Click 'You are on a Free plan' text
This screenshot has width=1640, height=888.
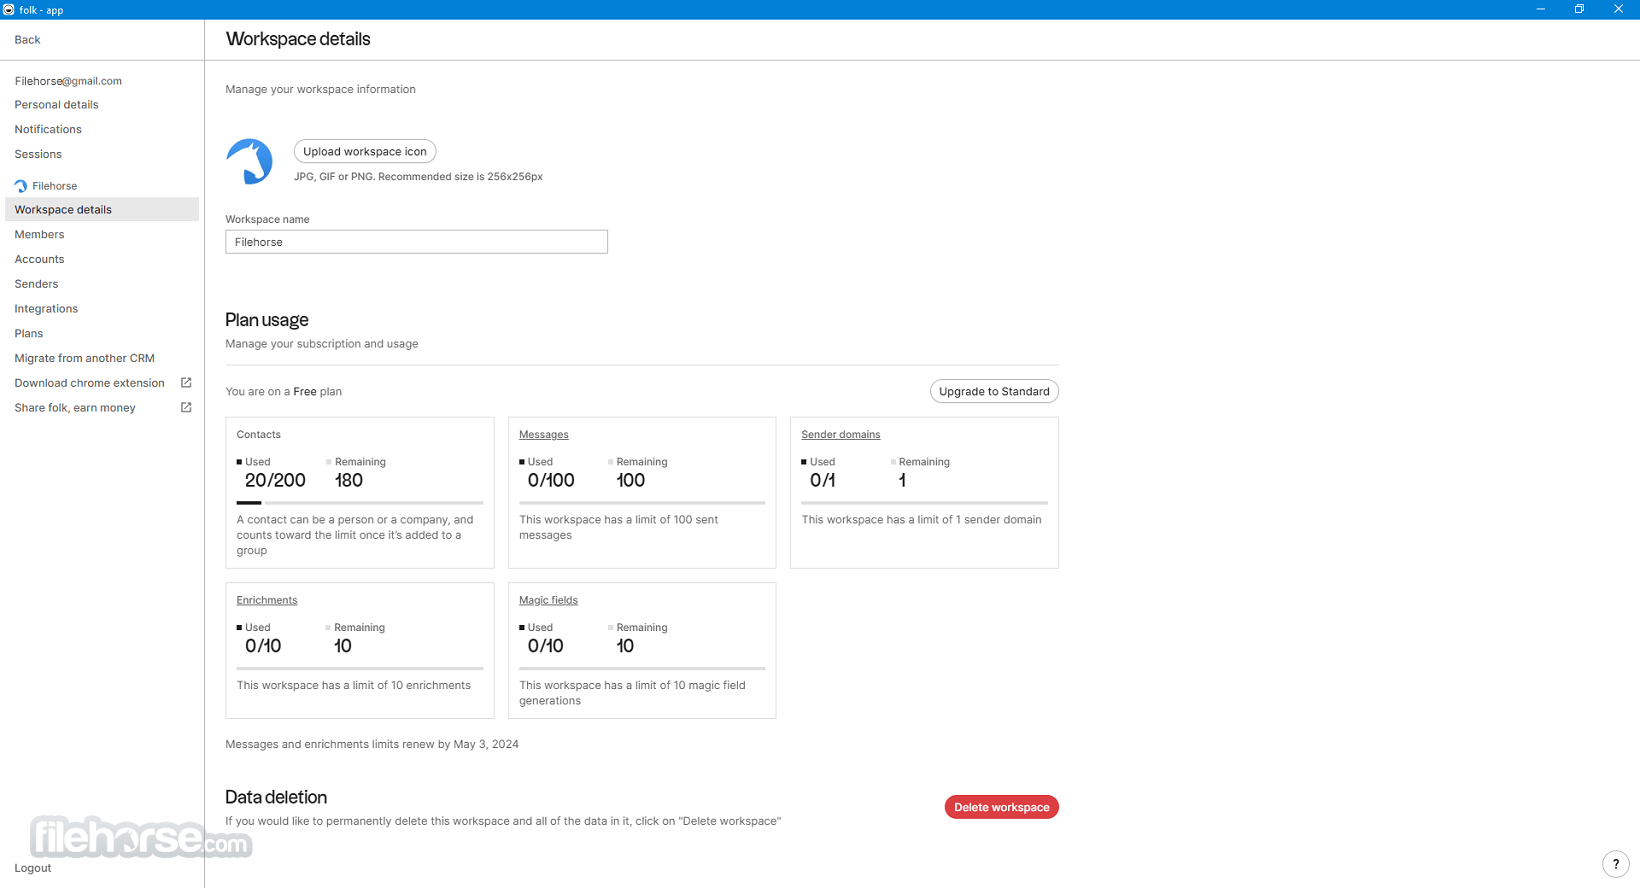pyautogui.click(x=284, y=392)
